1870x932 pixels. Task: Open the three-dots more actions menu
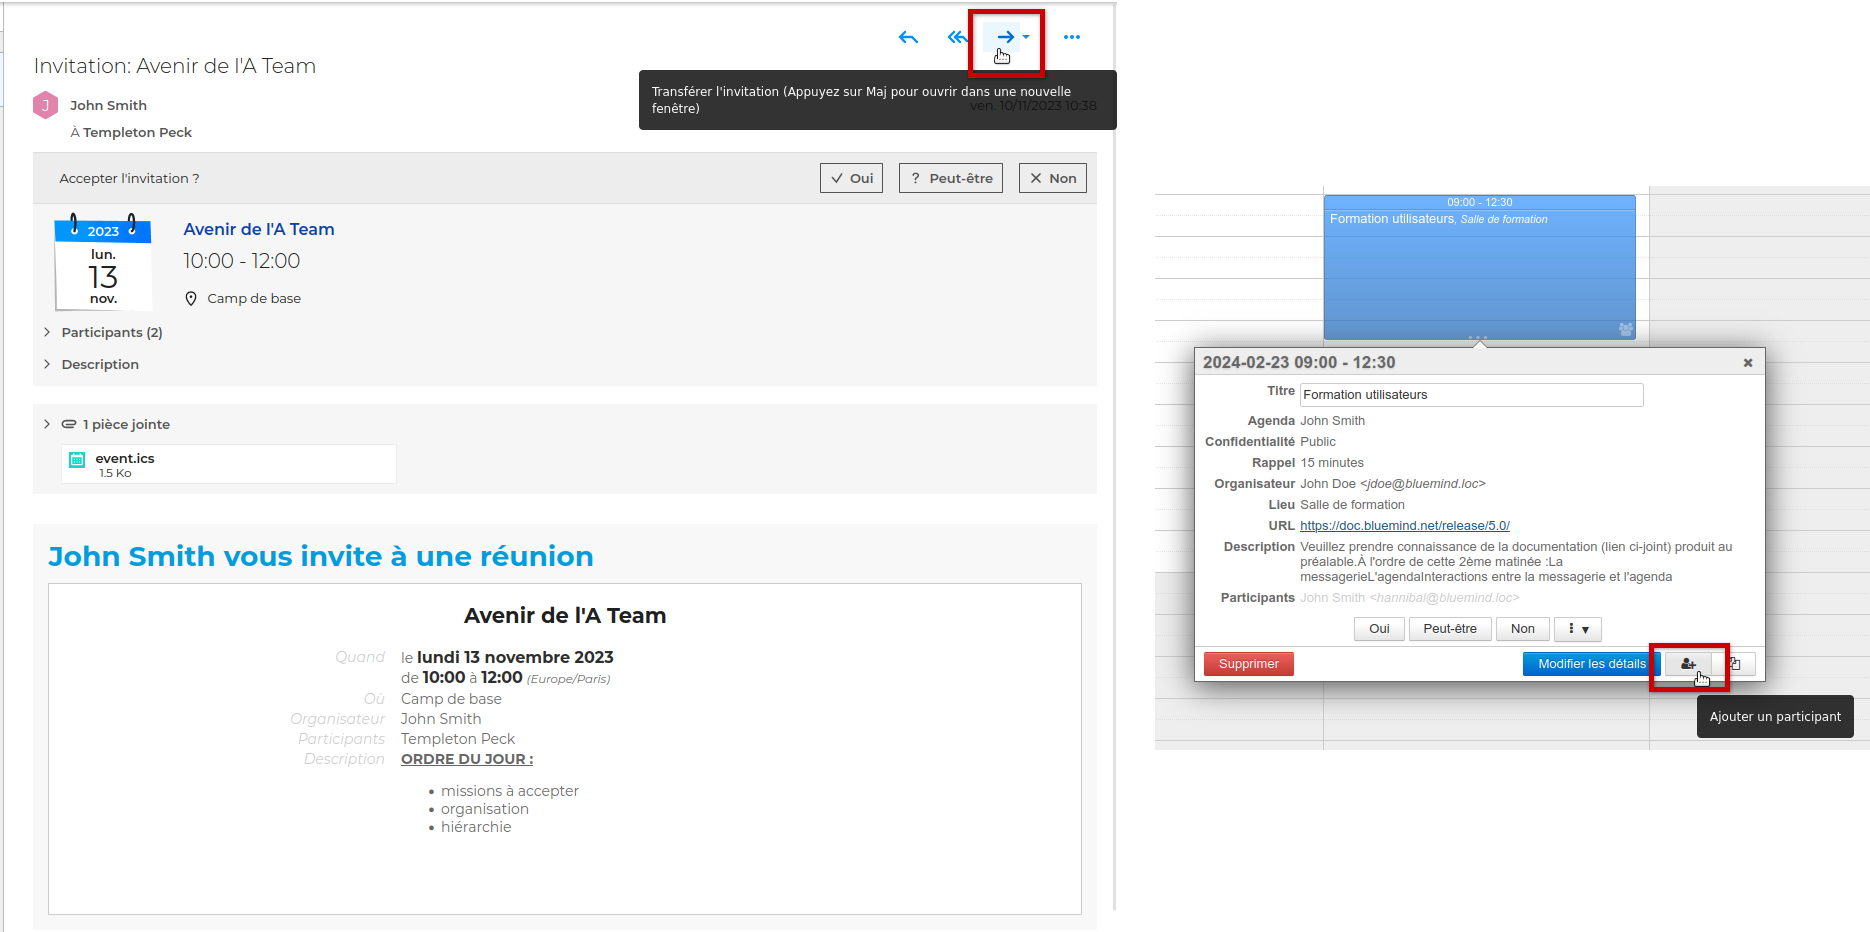click(x=1072, y=38)
